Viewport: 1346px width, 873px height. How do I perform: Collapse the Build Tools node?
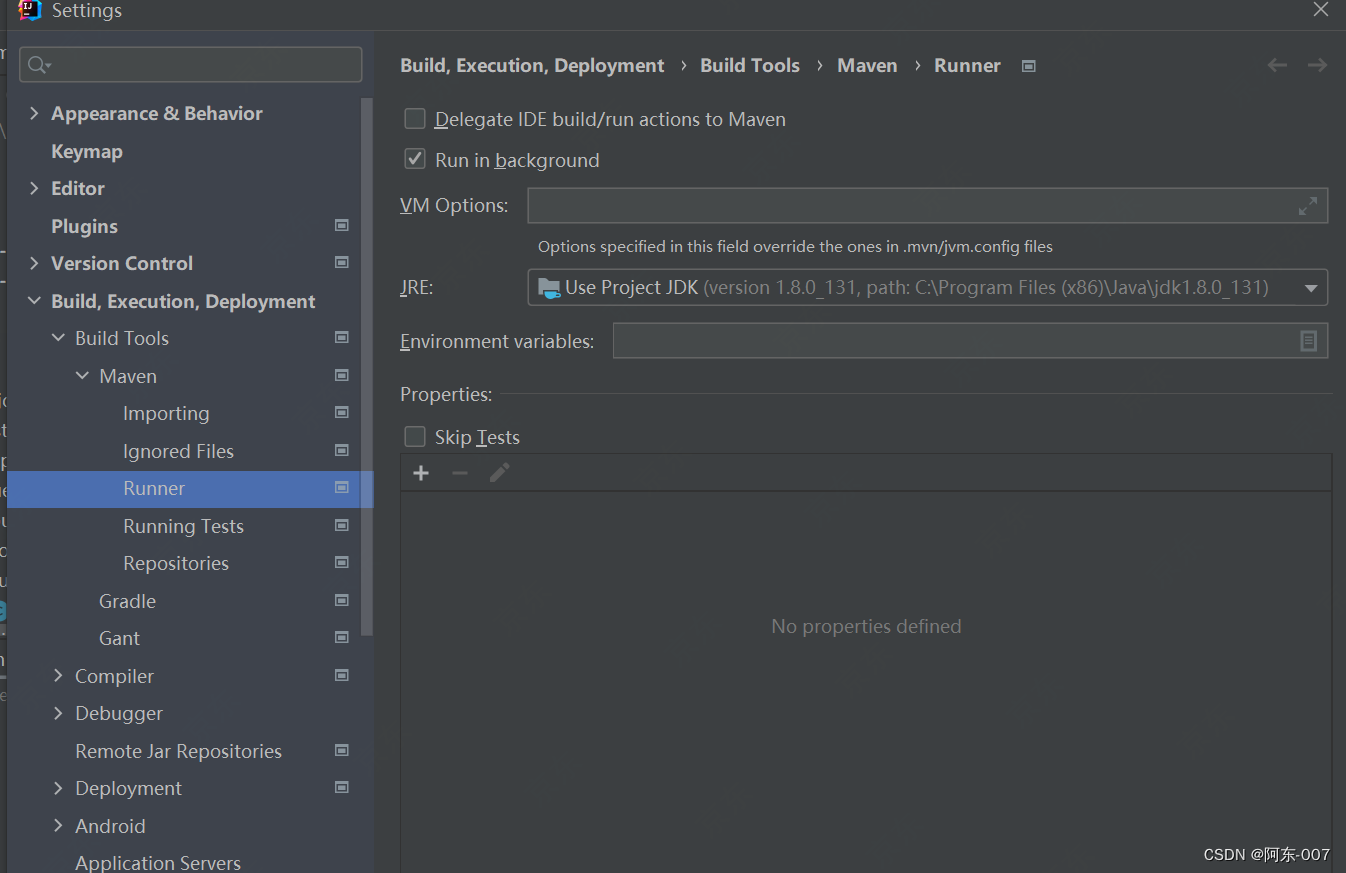click(58, 338)
